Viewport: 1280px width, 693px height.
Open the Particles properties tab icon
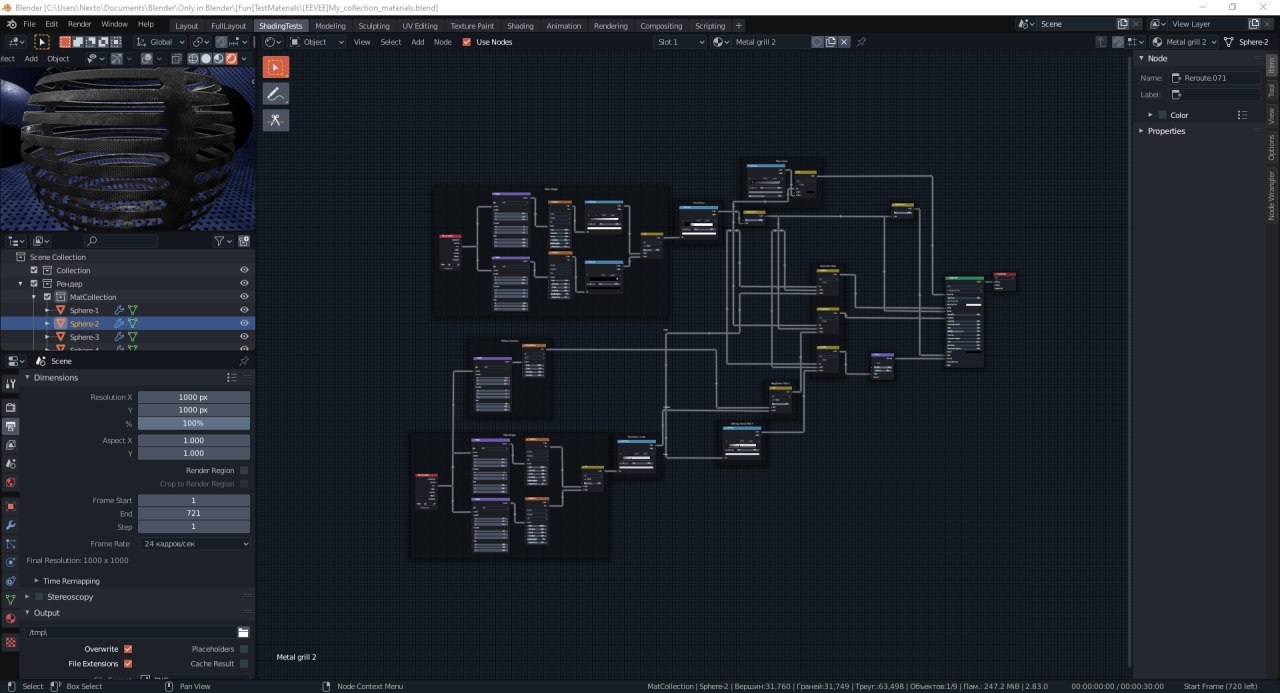coord(11,544)
